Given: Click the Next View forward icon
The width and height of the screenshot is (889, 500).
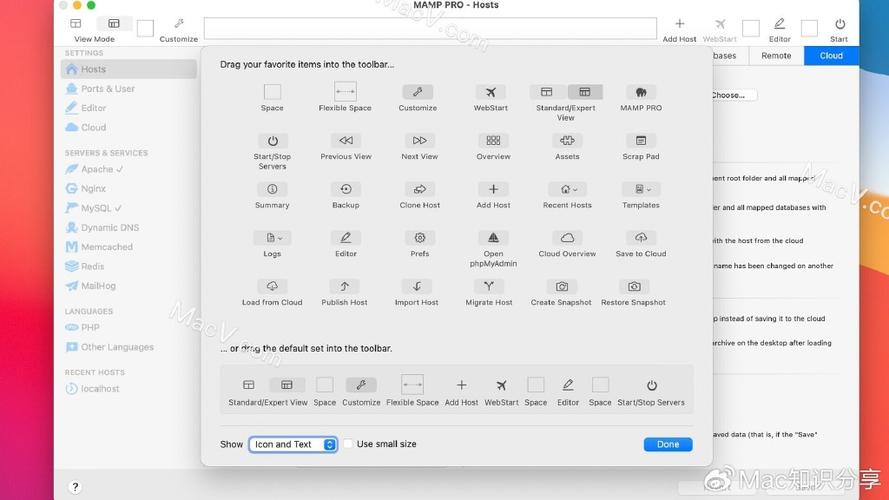Looking at the screenshot, I should (x=420, y=141).
